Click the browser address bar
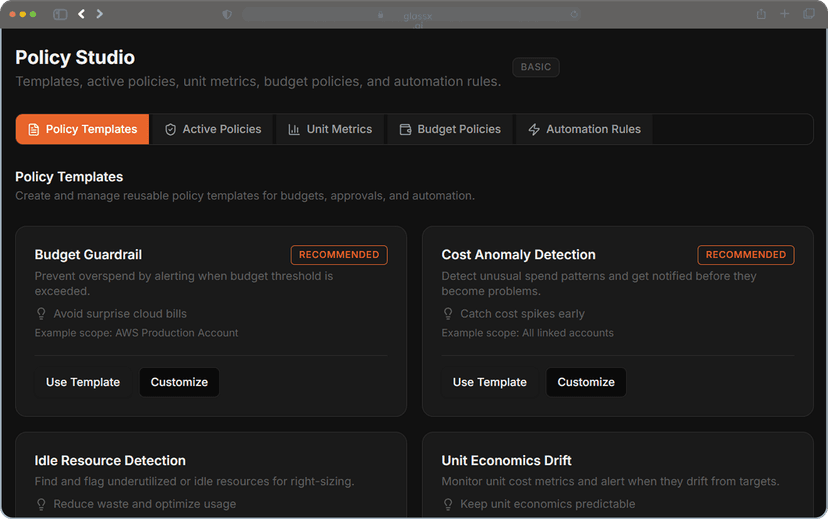The height and width of the screenshot is (519, 828). [412, 14]
